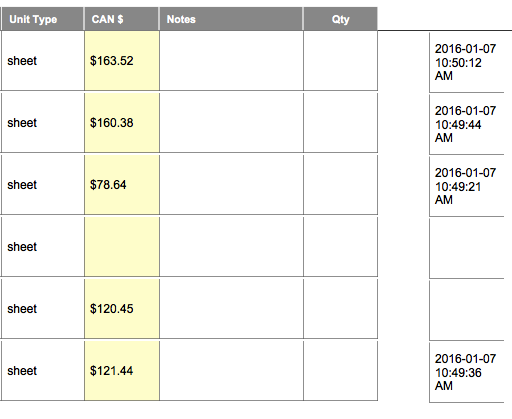Click the 10:49:21 AM timestamp cell
The image size is (512, 419).
pyautogui.click(x=467, y=186)
